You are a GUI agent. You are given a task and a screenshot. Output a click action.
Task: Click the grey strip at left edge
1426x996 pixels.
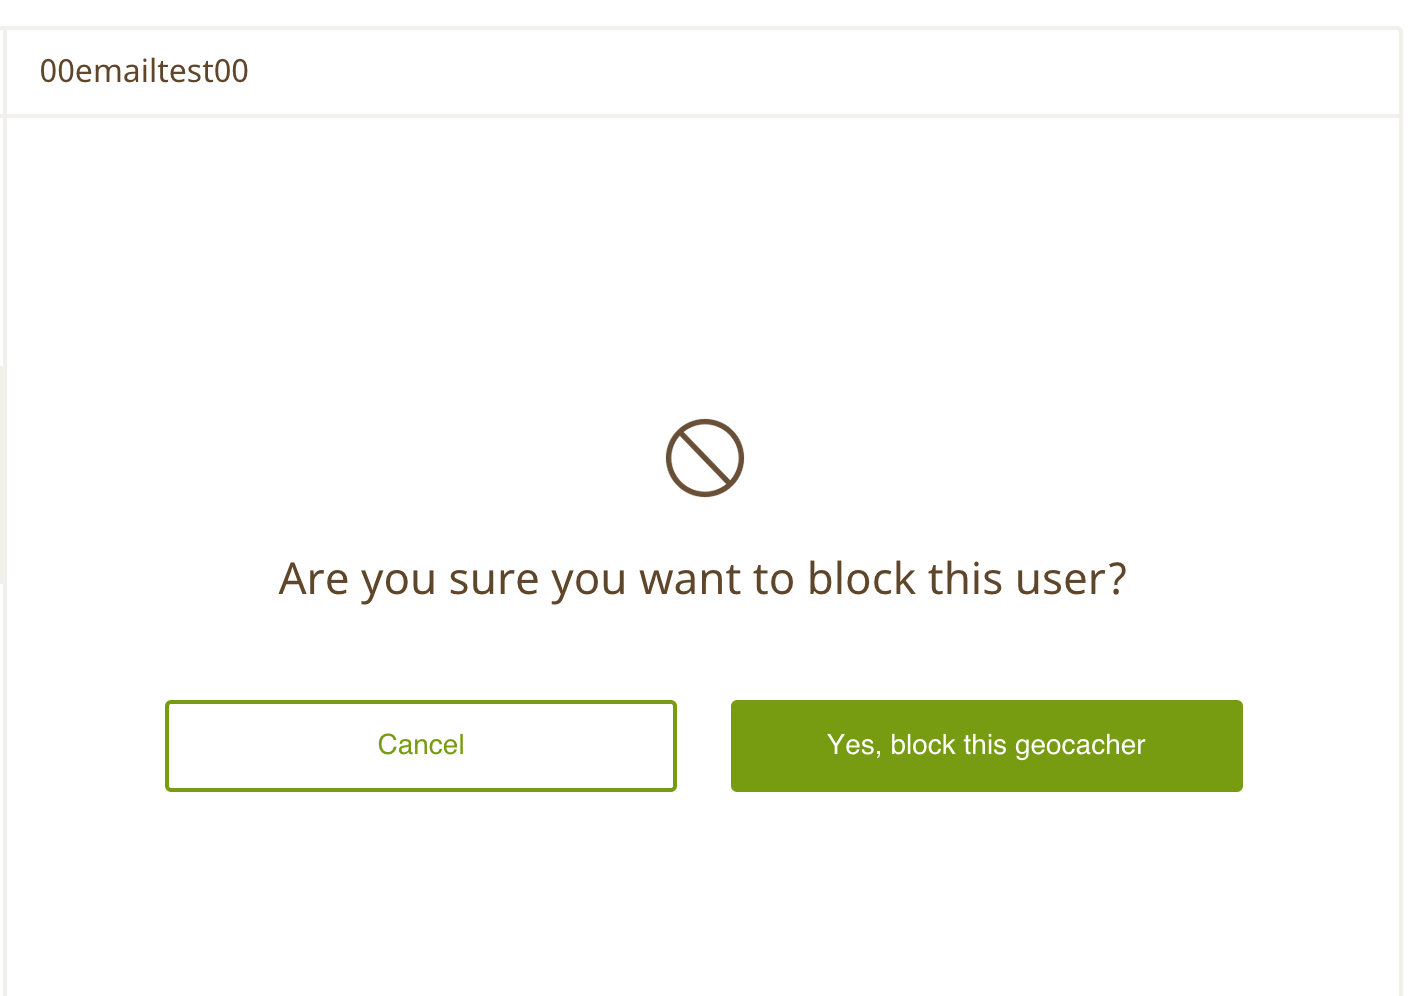click(x=2, y=475)
